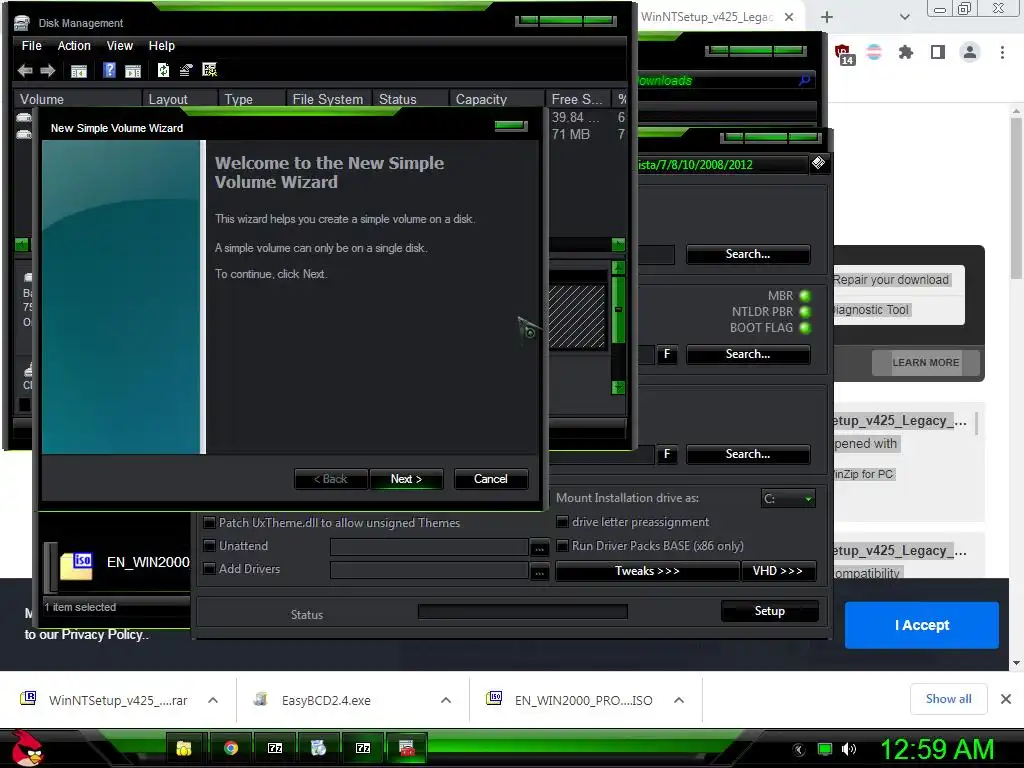Click the disk settings icon at toolbar end
This screenshot has height=768, width=1024.
210,70
